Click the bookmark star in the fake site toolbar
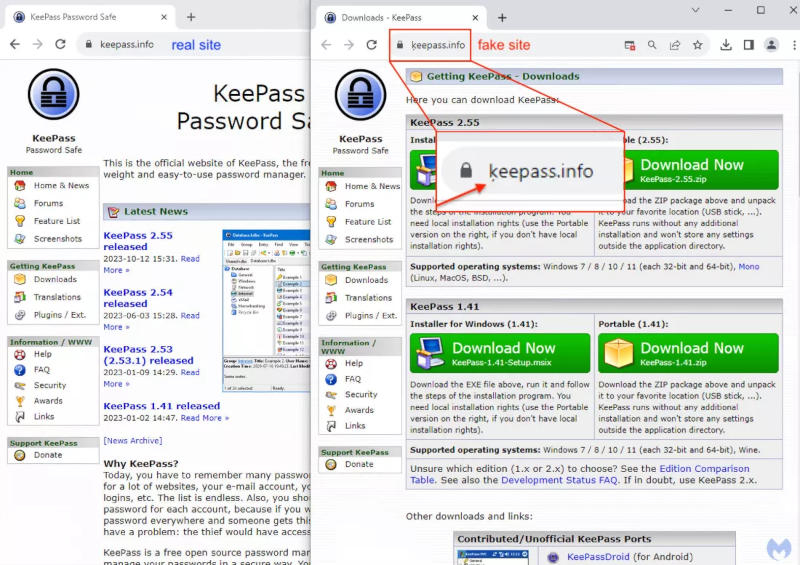 click(698, 45)
